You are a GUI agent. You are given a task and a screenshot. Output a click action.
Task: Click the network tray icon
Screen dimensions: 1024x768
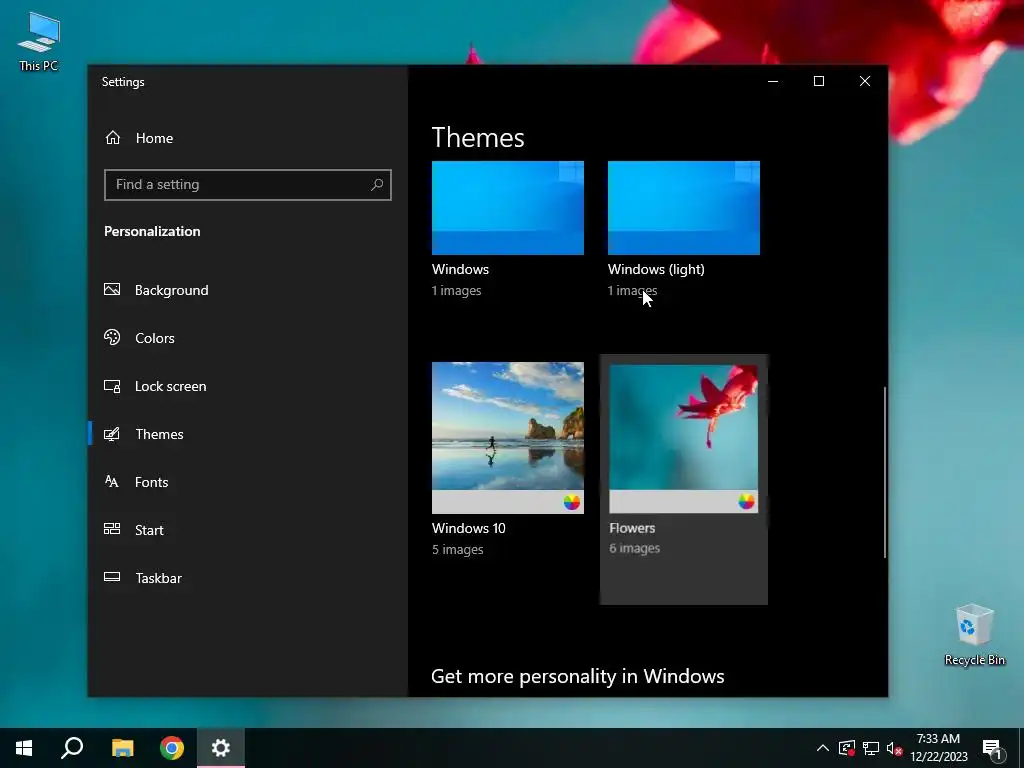[x=871, y=748]
